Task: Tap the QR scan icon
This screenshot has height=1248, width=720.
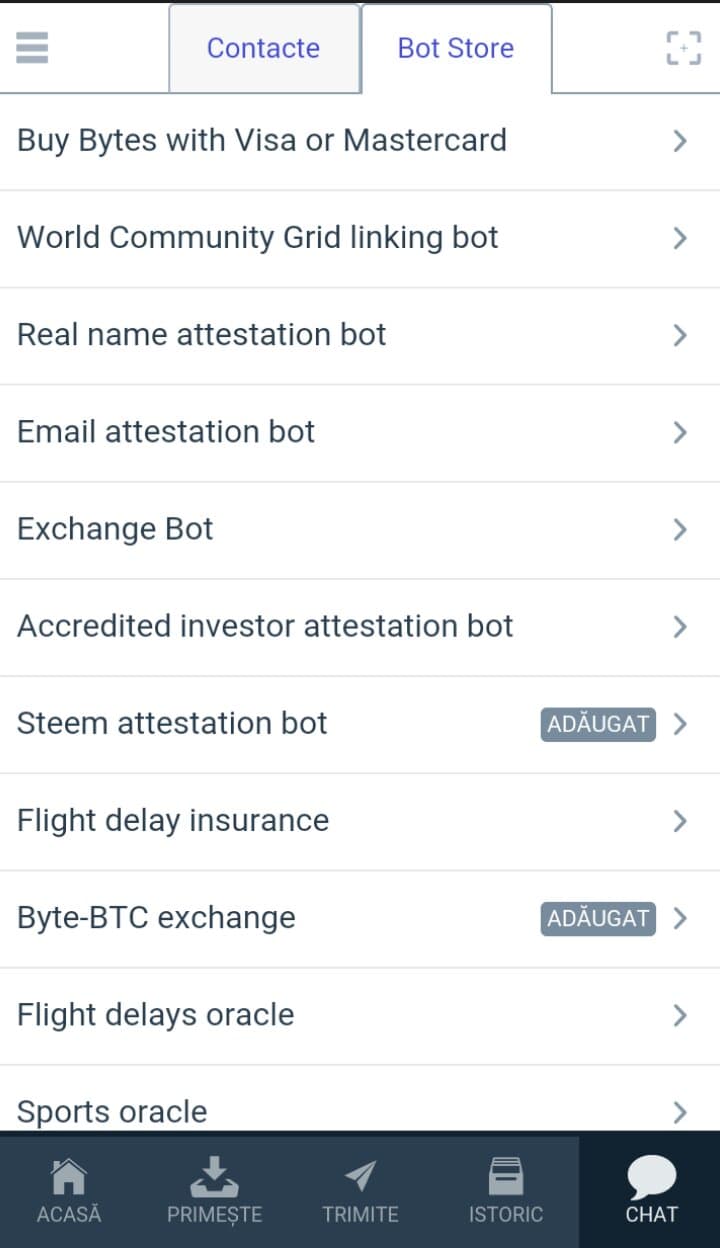Action: point(683,47)
